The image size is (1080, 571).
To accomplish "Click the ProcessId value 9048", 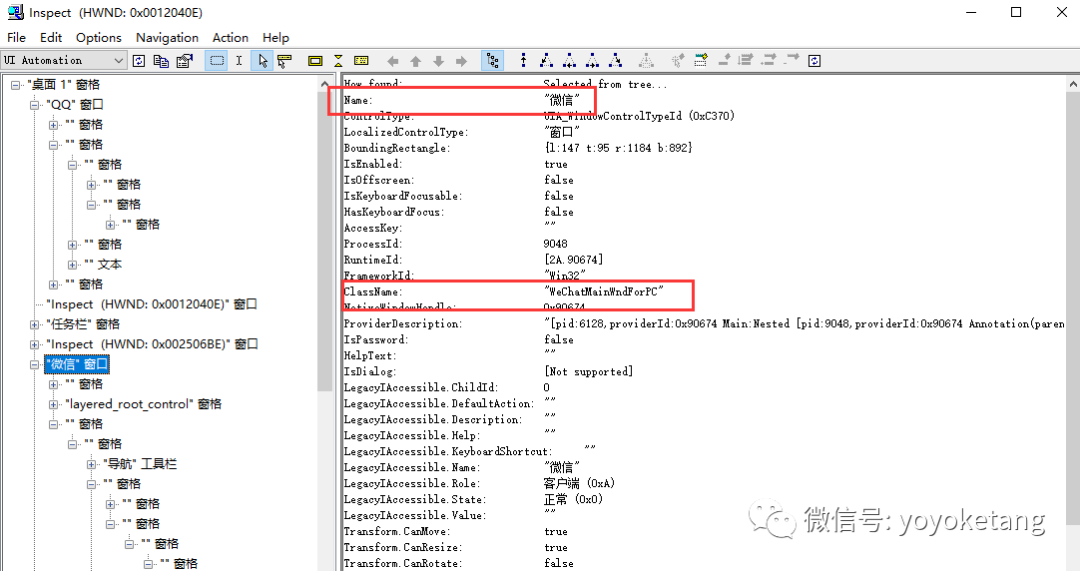I will tap(555, 244).
